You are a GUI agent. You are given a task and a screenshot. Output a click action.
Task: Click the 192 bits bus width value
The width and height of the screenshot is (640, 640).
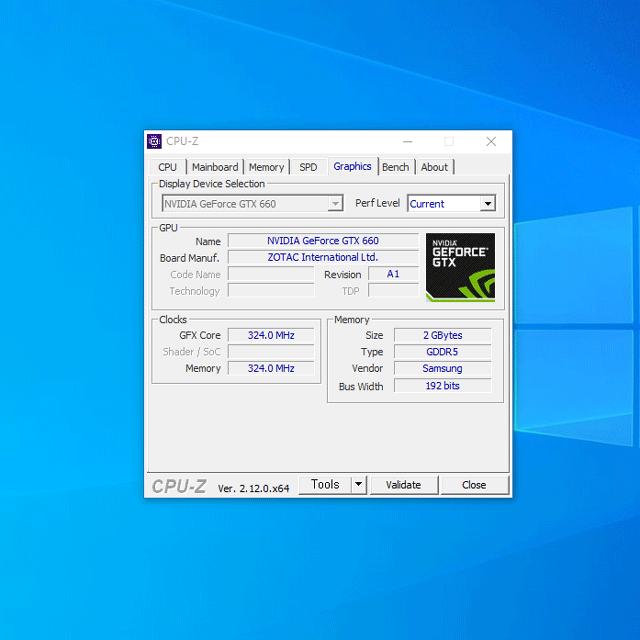pos(442,386)
